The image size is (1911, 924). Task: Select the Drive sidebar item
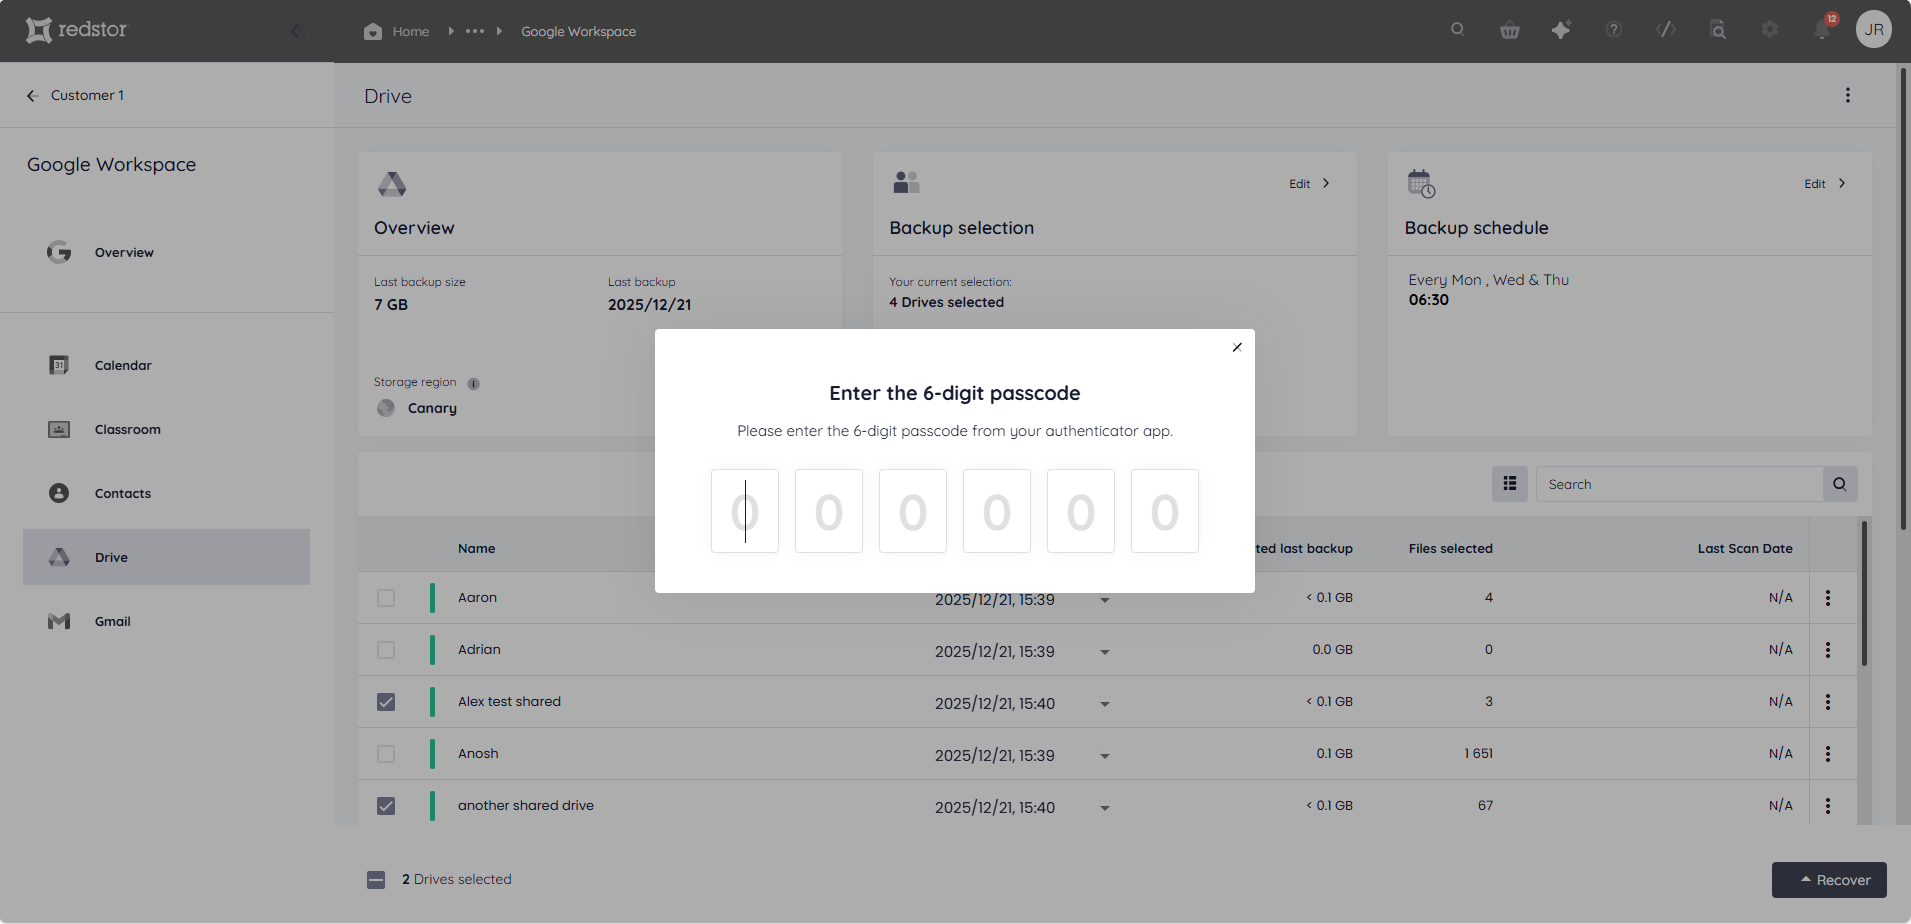coord(166,557)
